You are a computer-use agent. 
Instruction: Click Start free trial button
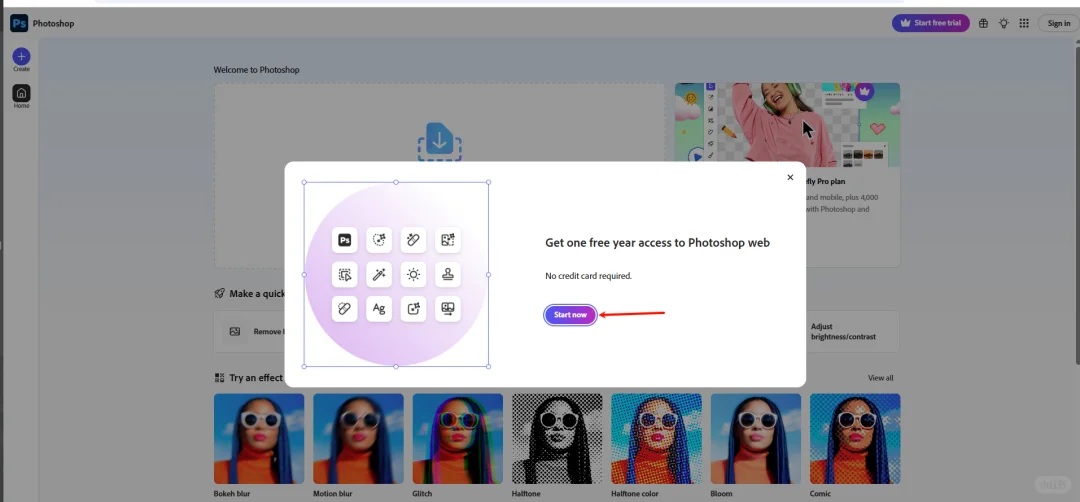pyautogui.click(x=931, y=23)
